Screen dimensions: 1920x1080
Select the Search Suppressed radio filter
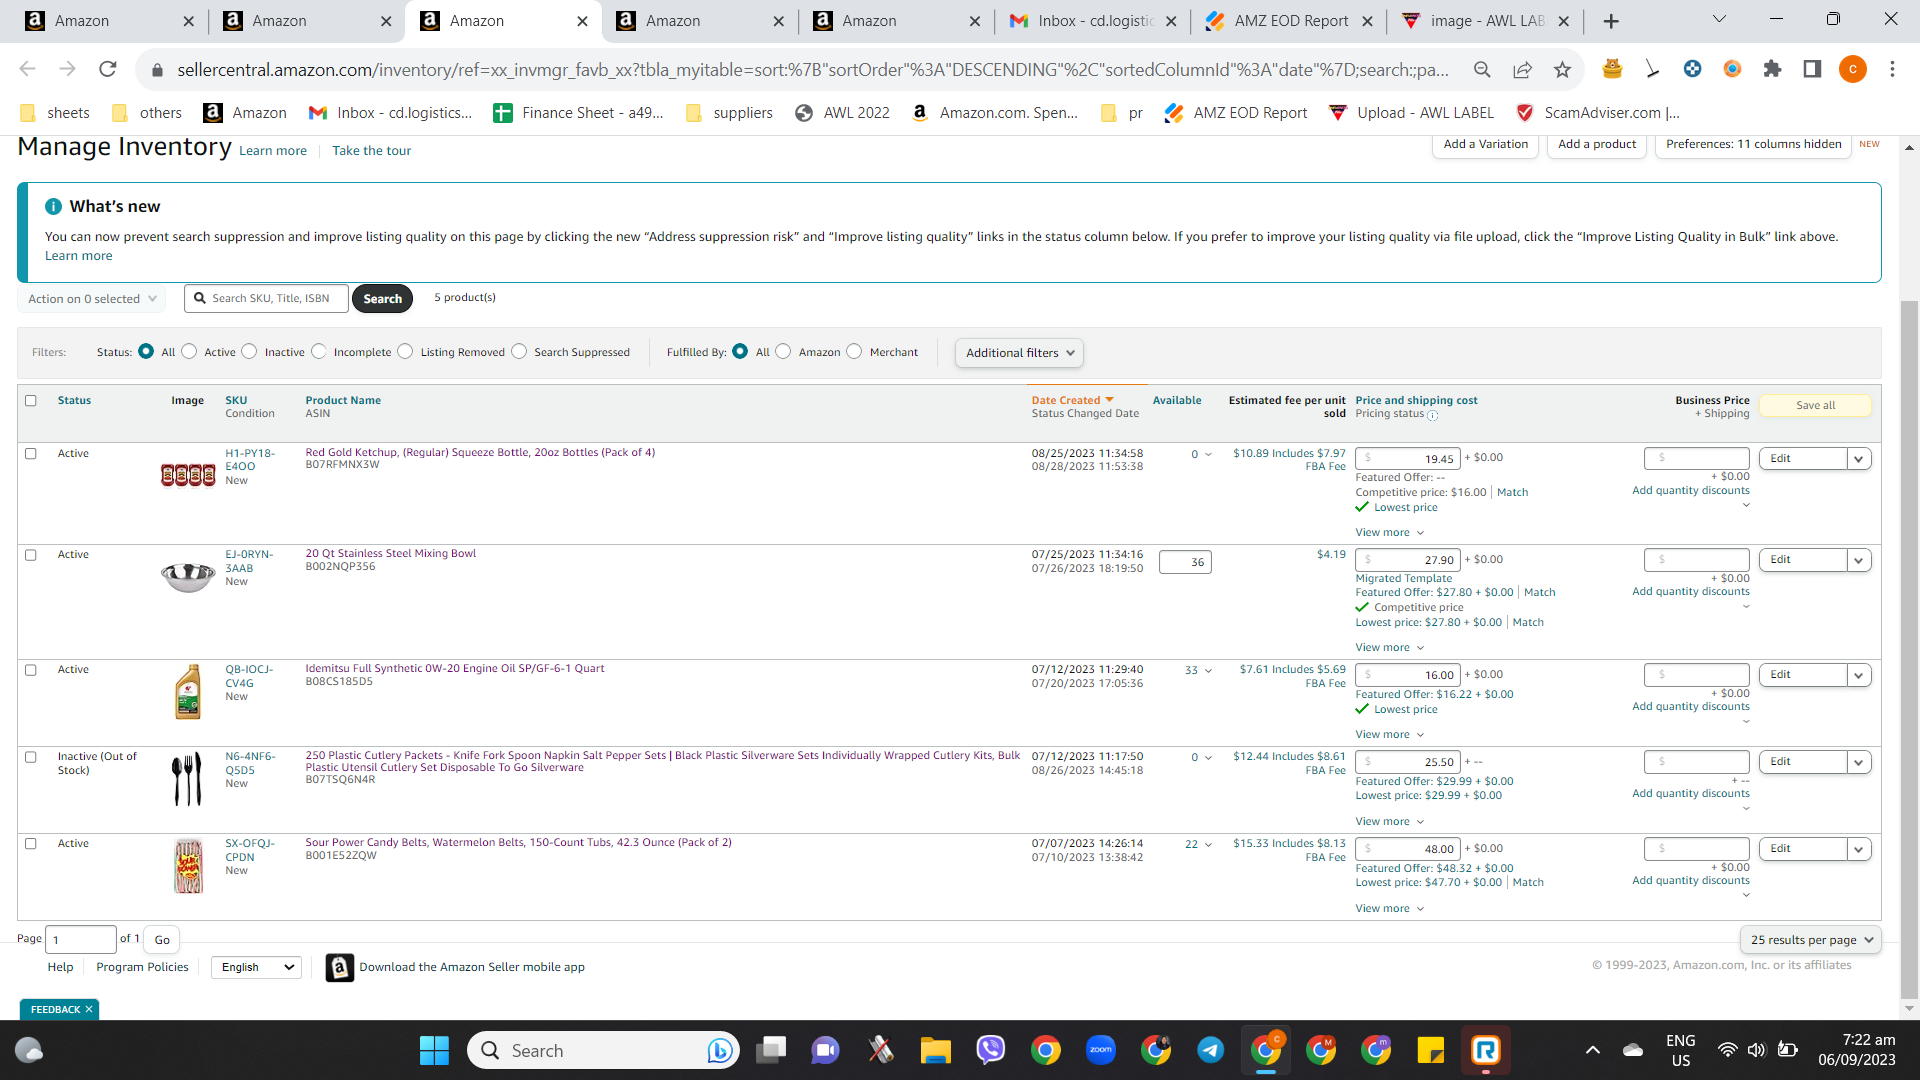519,351
